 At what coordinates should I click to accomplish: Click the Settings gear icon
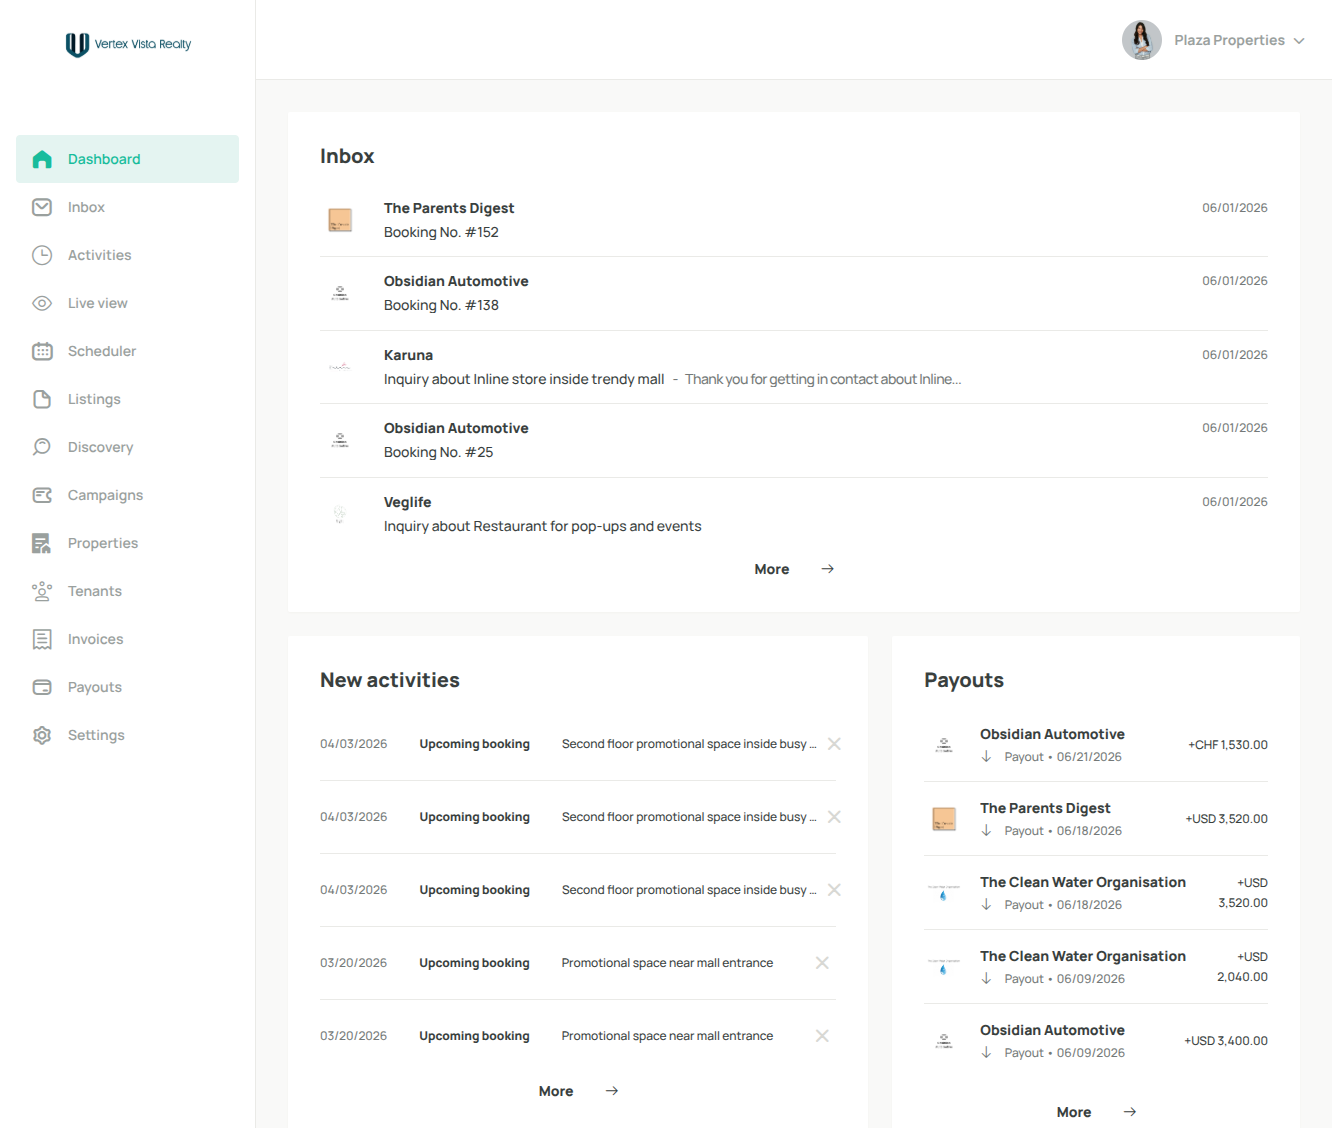click(x=42, y=735)
